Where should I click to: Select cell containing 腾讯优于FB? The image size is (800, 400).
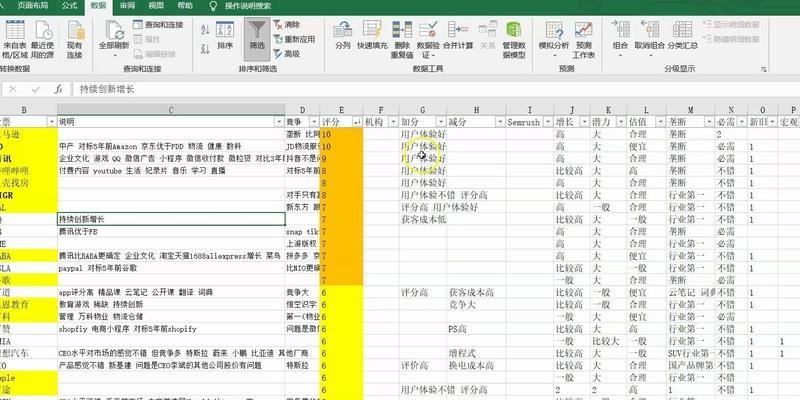[x=171, y=232]
